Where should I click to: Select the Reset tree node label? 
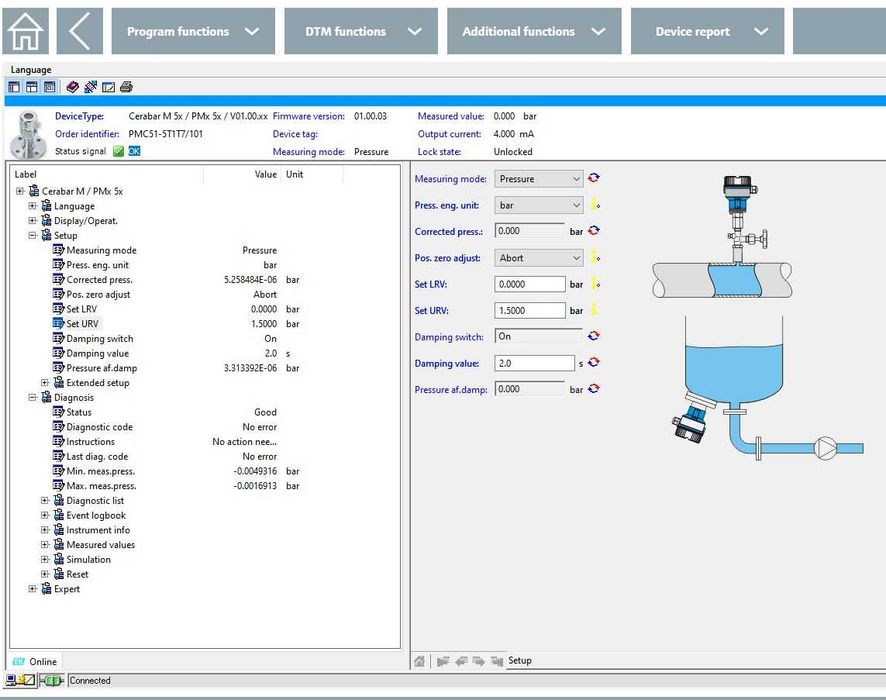pyautogui.click(x=77, y=574)
